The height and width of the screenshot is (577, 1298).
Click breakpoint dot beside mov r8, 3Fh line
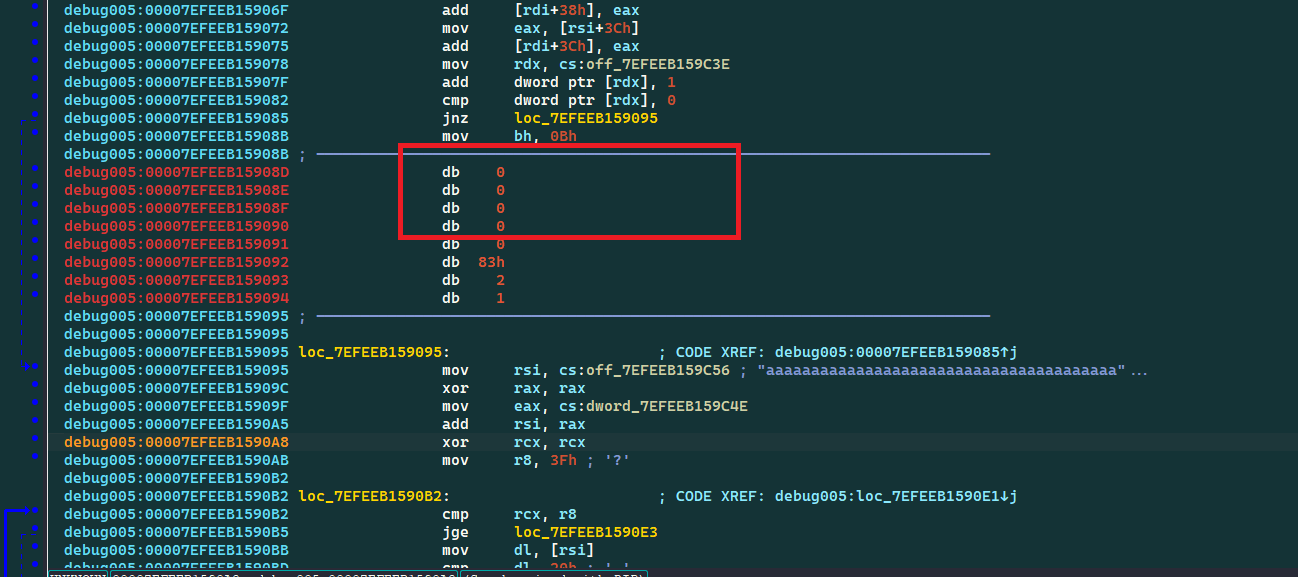coord(35,461)
